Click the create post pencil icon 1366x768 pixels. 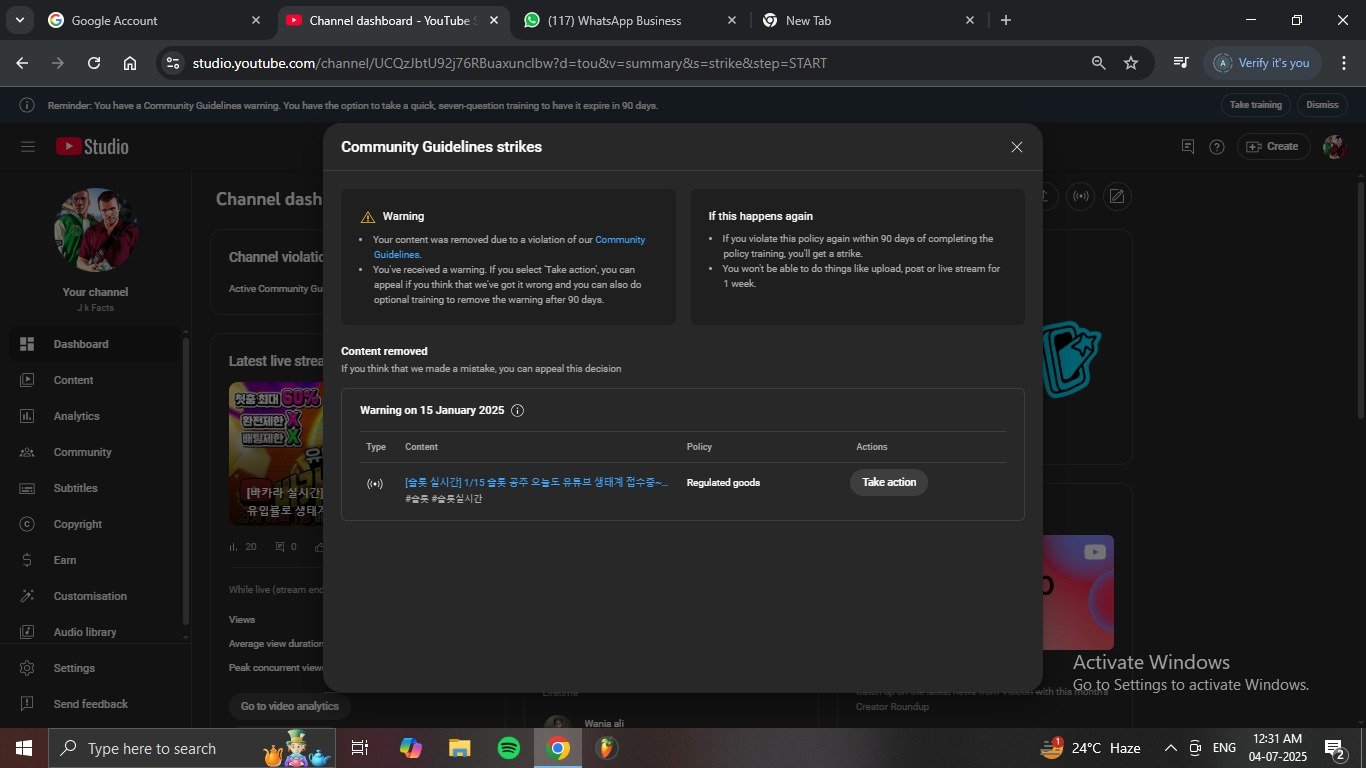1117,196
